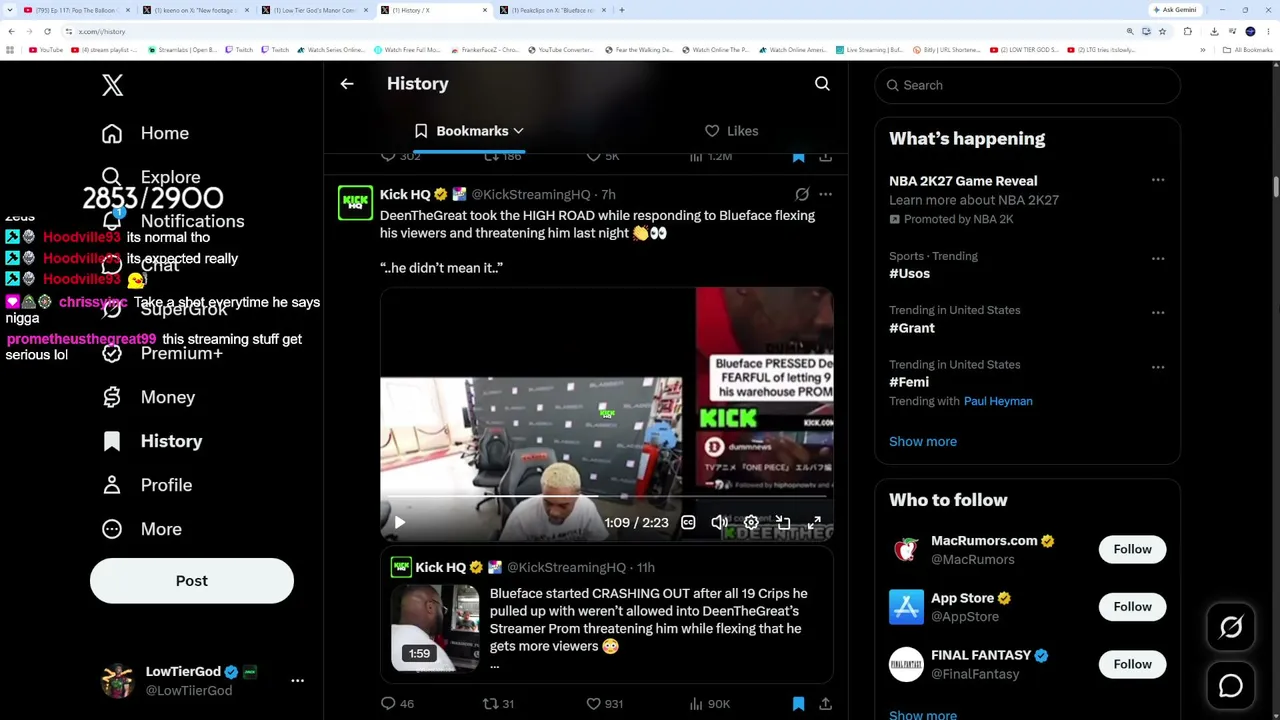The height and width of the screenshot is (720, 1280).
Task: Open options for NBA 2K27 Game Reveal trend
Action: tap(1158, 180)
